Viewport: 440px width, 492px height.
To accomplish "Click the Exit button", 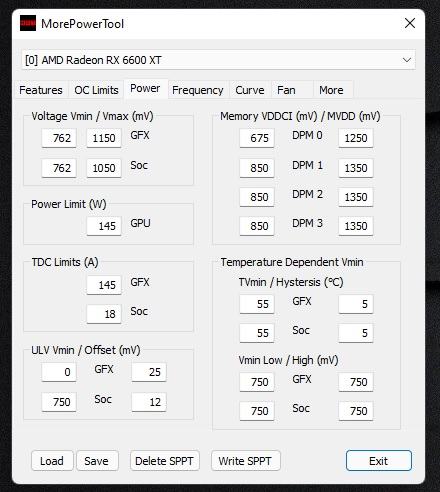I will click(x=379, y=461).
